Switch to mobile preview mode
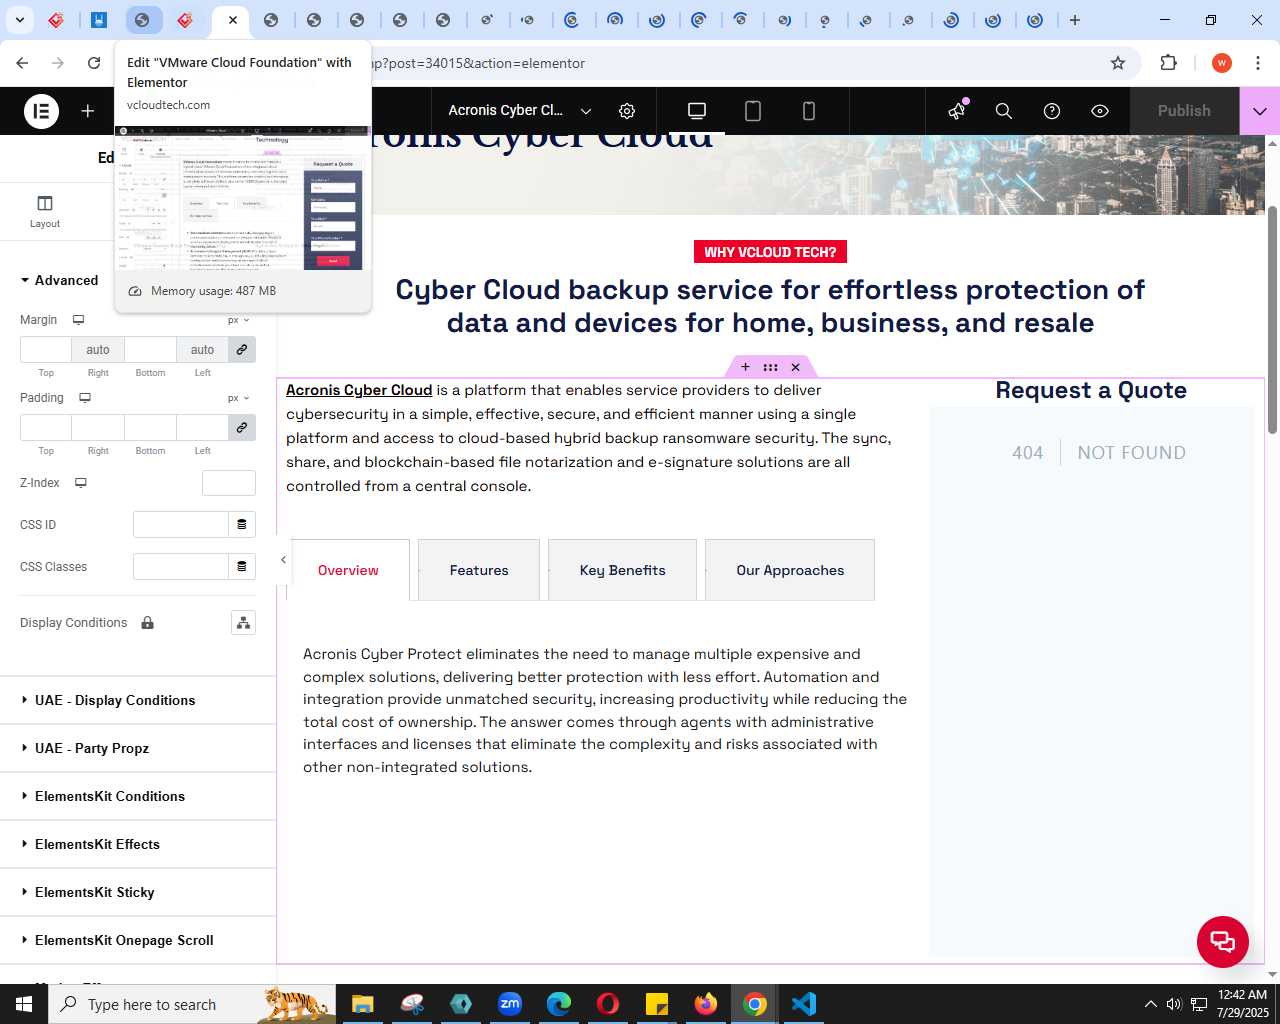The width and height of the screenshot is (1280, 1024). (x=809, y=111)
